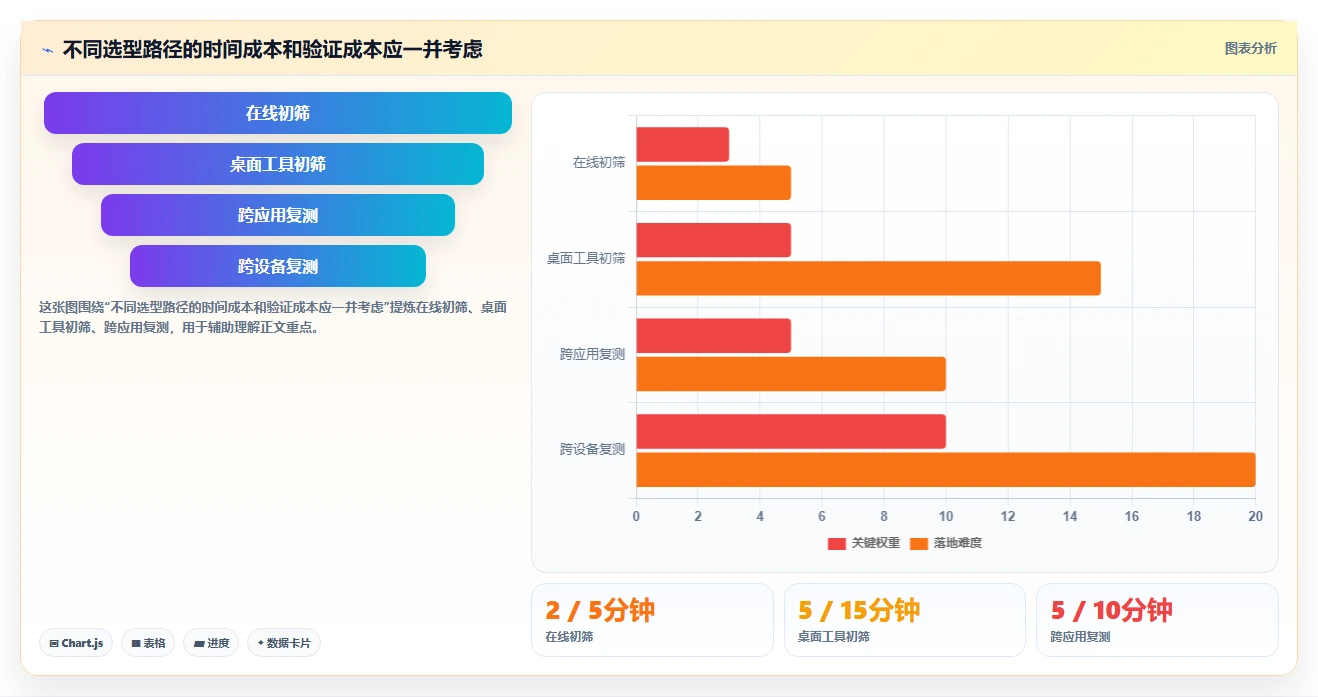Screen dimensions: 1318x697
Task: Click the 表格 tag chip
Action: (148, 643)
